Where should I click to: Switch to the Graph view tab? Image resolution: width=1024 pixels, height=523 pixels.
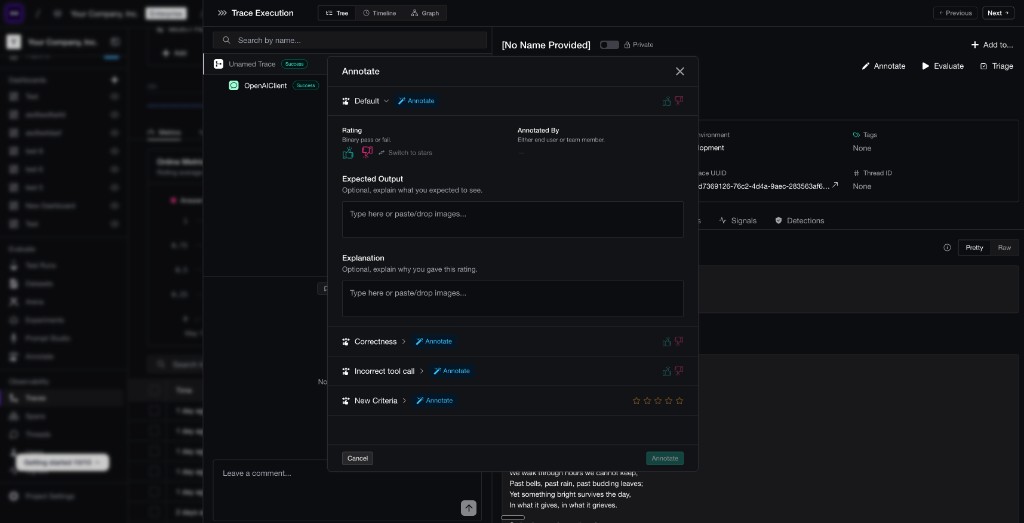point(425,13)
